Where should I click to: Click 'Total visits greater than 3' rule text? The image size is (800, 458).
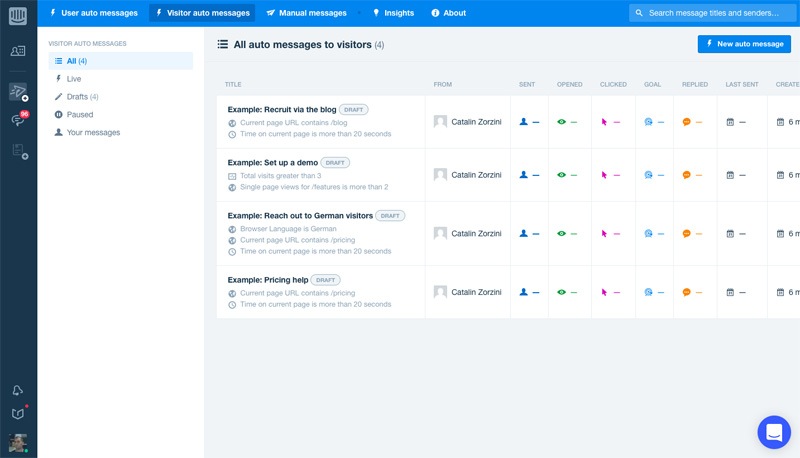(281, 176)
